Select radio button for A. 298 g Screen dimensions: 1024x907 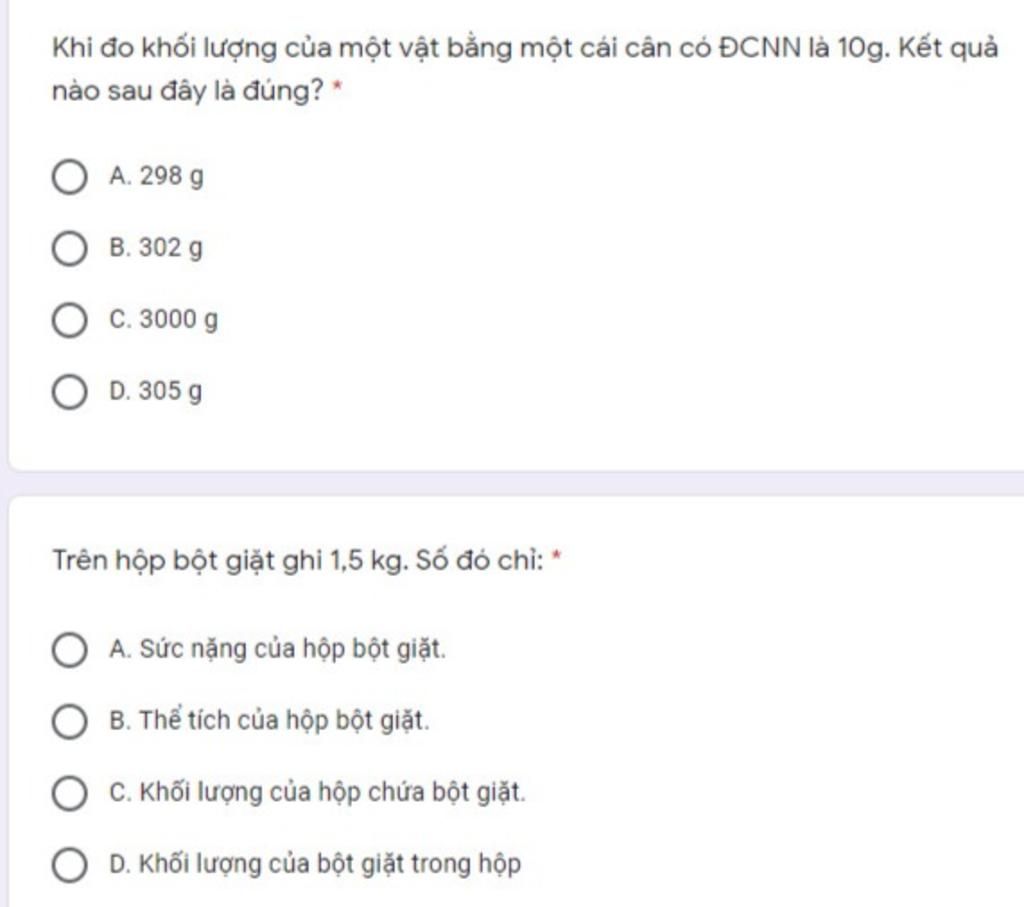(x=69, y=177)
